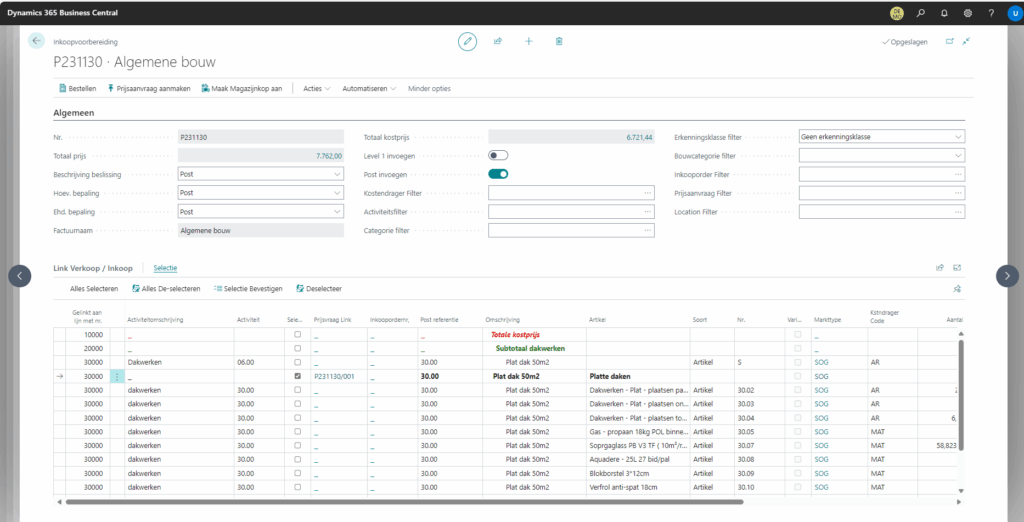Viewport: 1024px width, 522px height.
Task: Click the plus icon to add new
Action: 528,41
